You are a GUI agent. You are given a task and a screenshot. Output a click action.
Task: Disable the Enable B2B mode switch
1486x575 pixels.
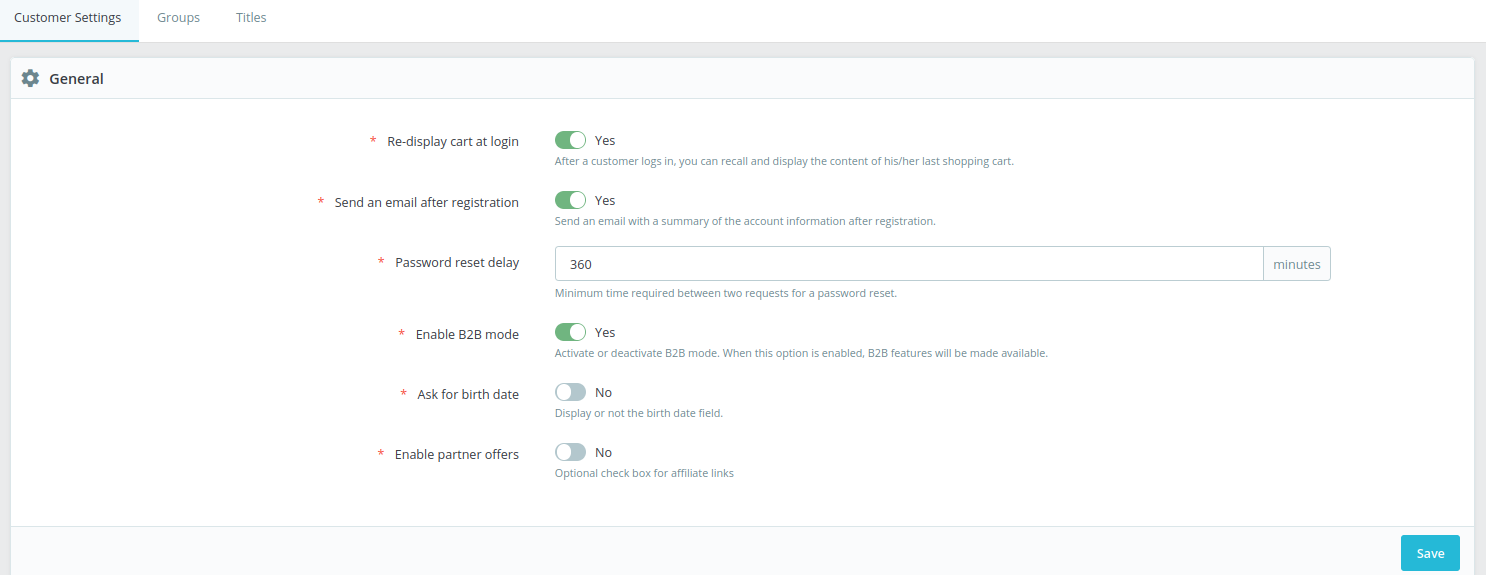[570, 332]
